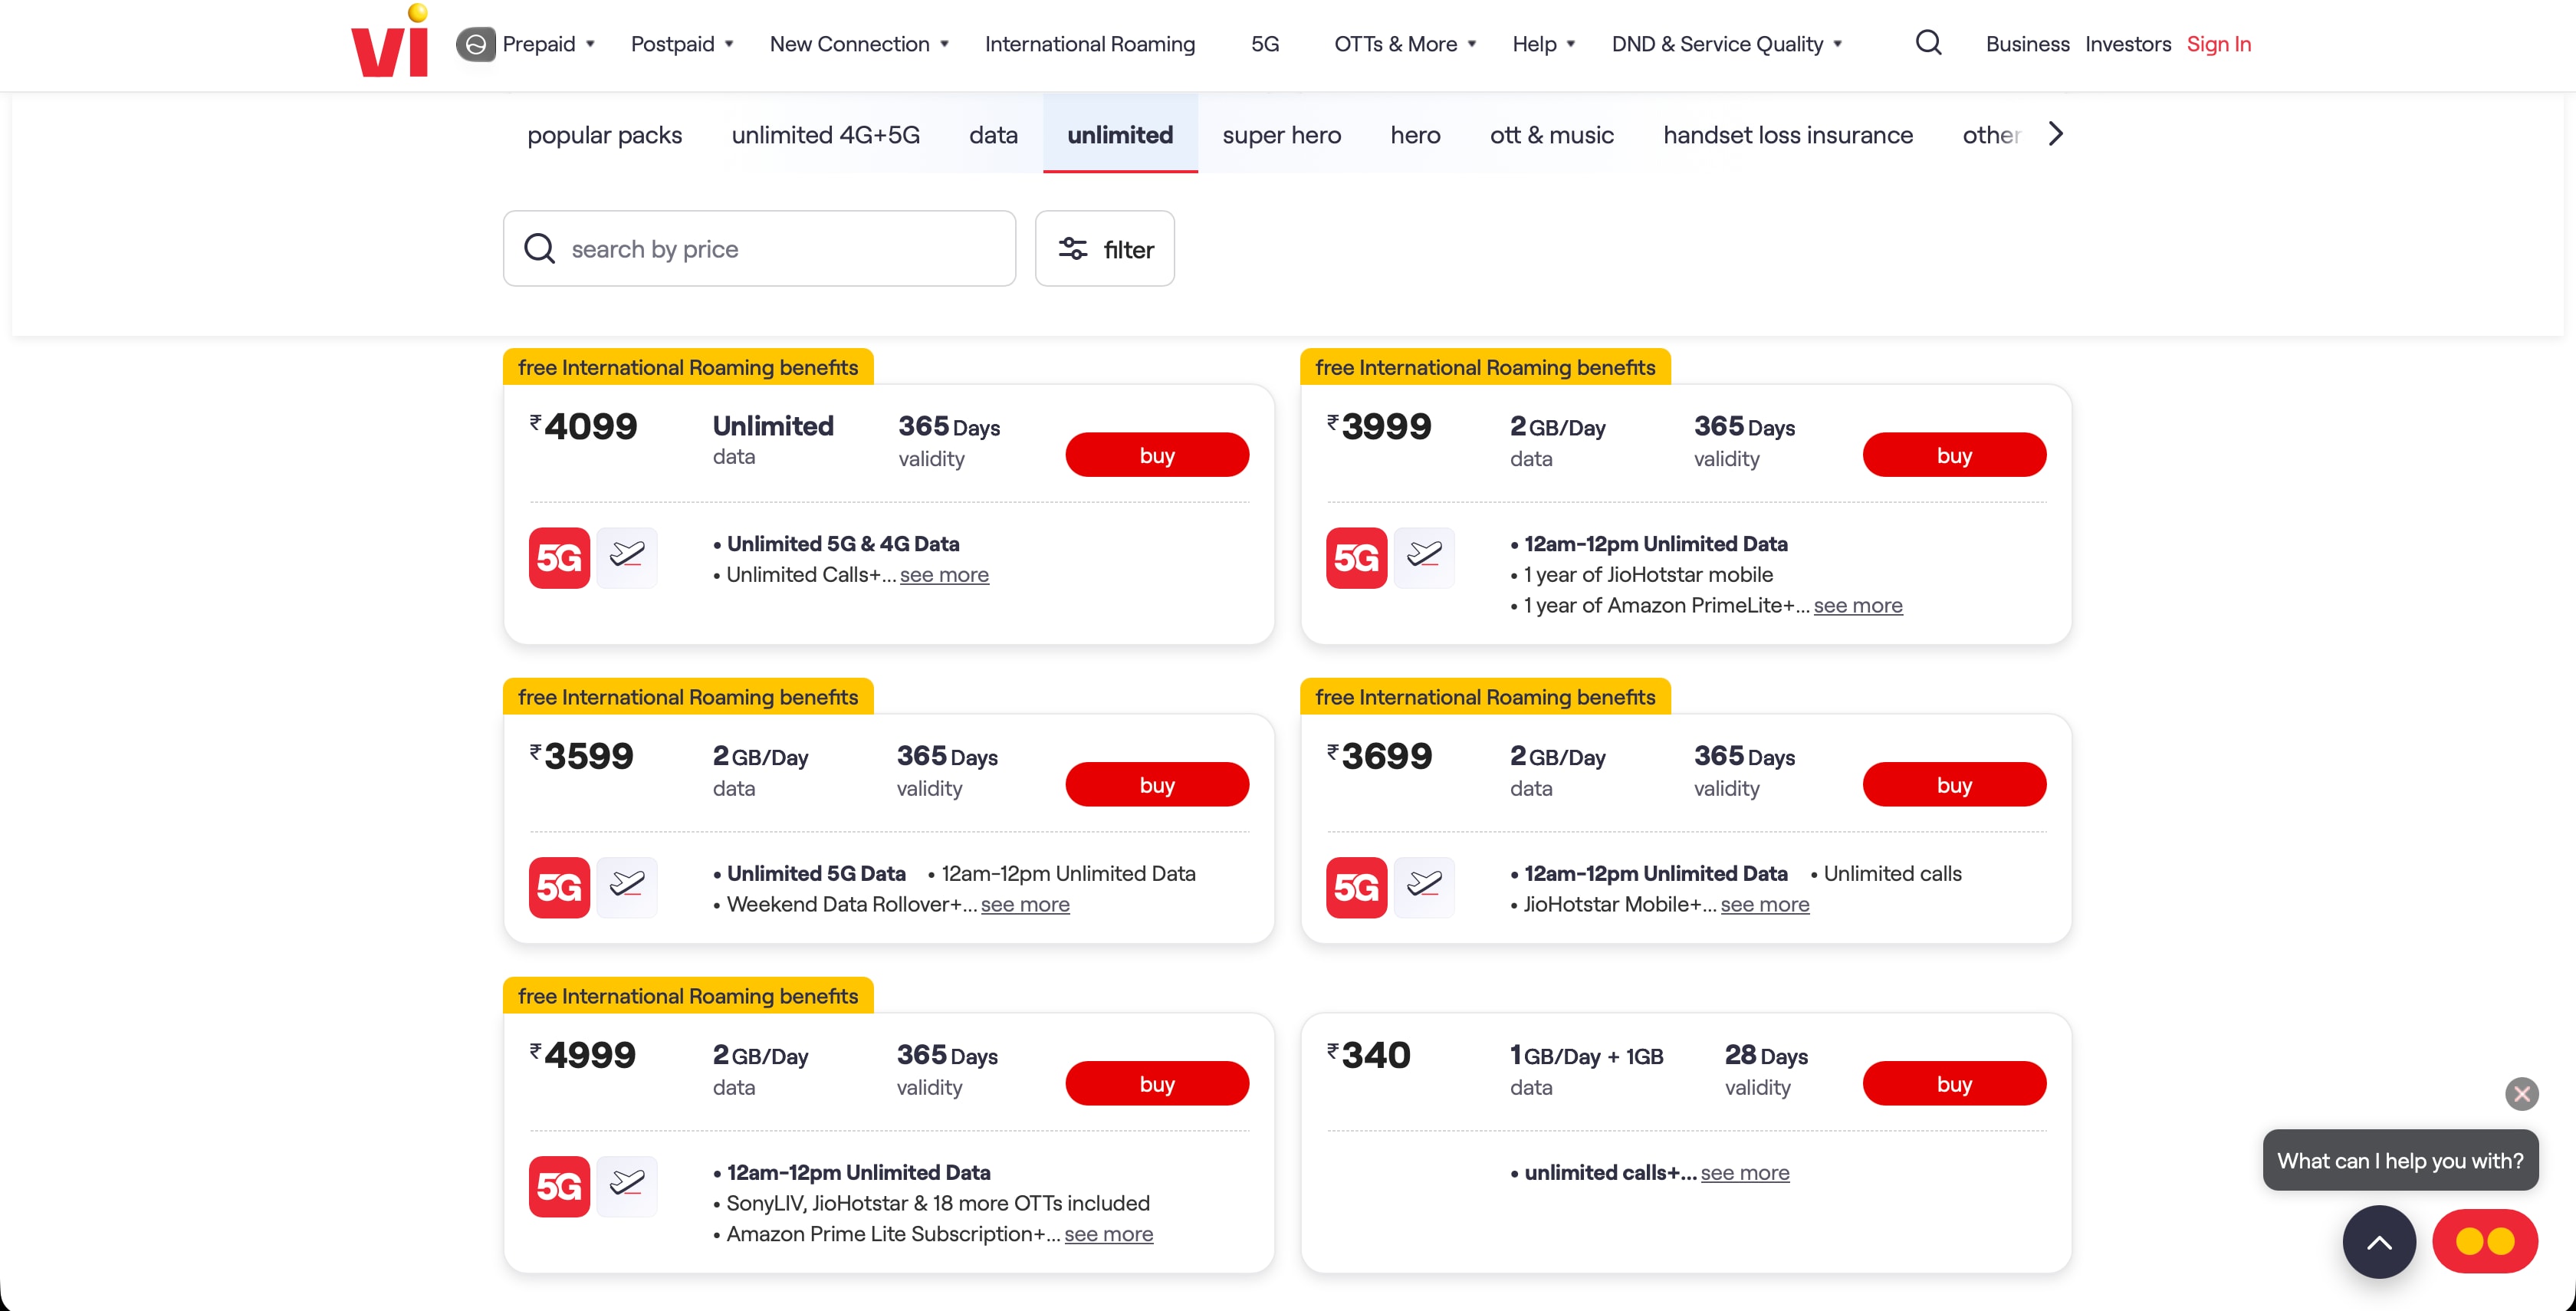Click the roaming airplane icon on ₹3699 plan
2576x1311 pixels.
1424,887
